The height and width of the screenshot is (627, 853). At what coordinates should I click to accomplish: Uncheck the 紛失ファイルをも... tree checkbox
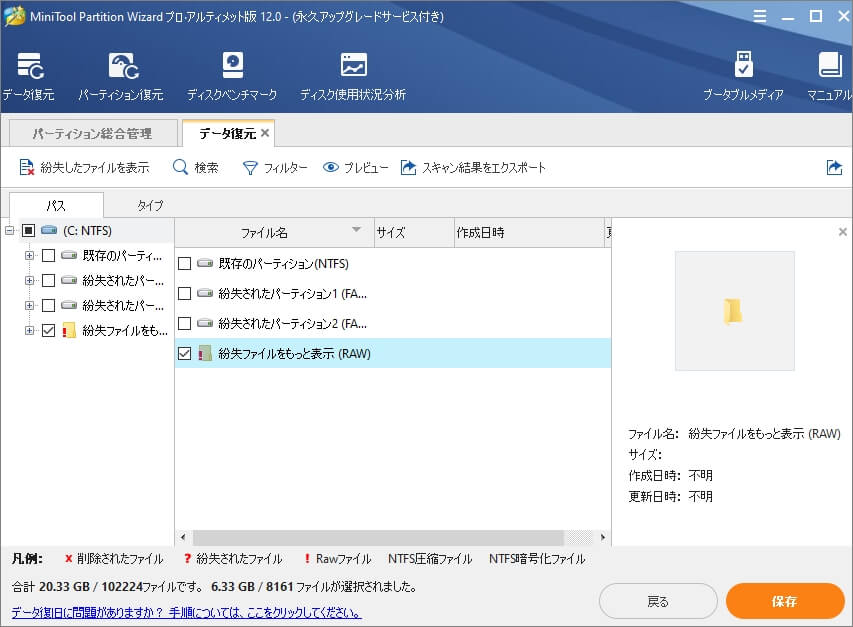(48, 330)
